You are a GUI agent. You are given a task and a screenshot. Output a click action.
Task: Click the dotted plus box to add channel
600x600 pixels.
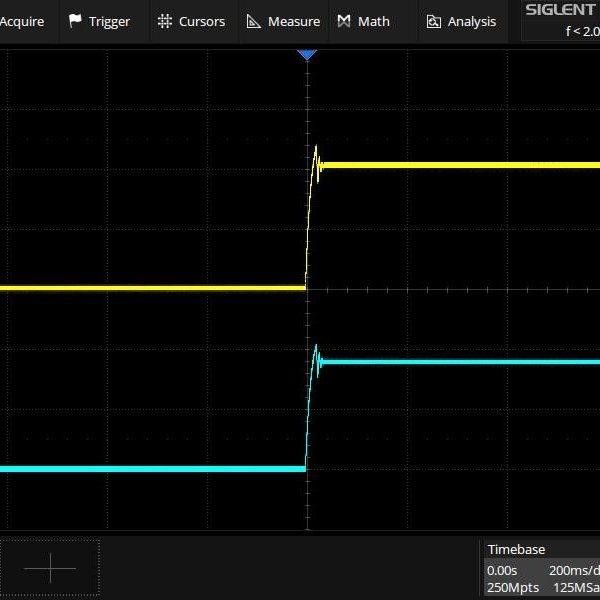[50, 568]
